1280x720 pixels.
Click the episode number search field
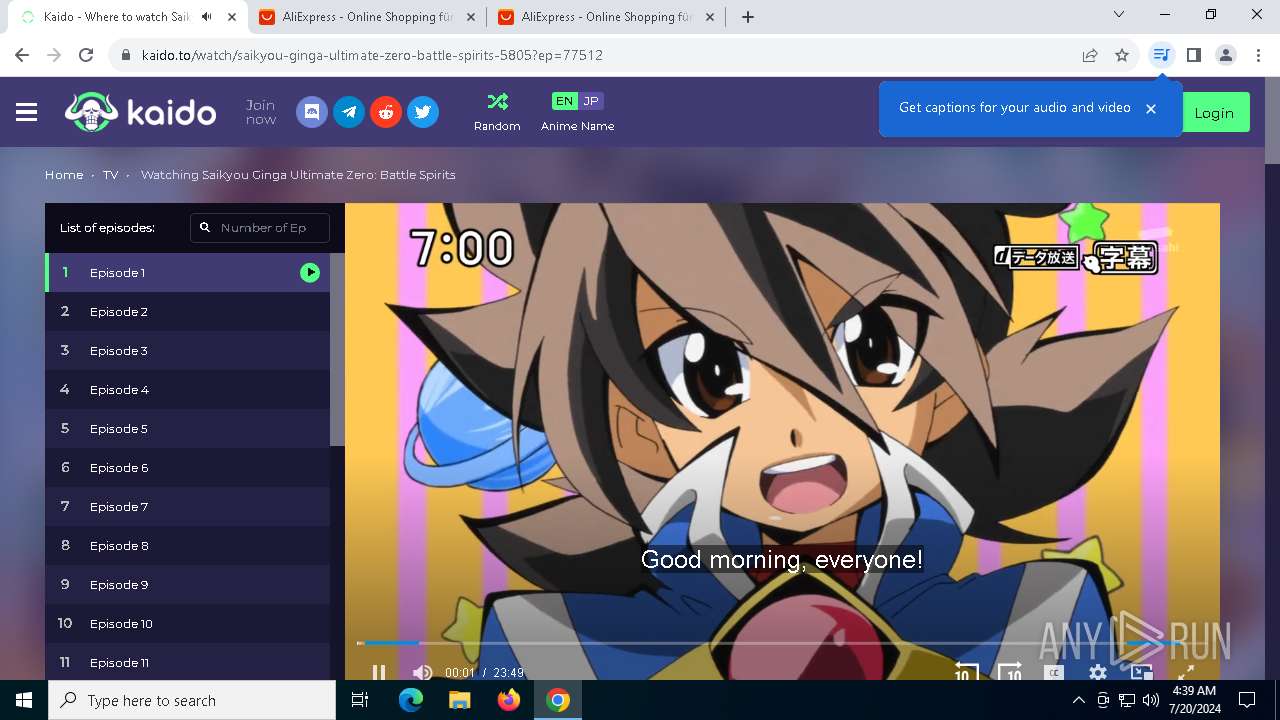point(260,228)
